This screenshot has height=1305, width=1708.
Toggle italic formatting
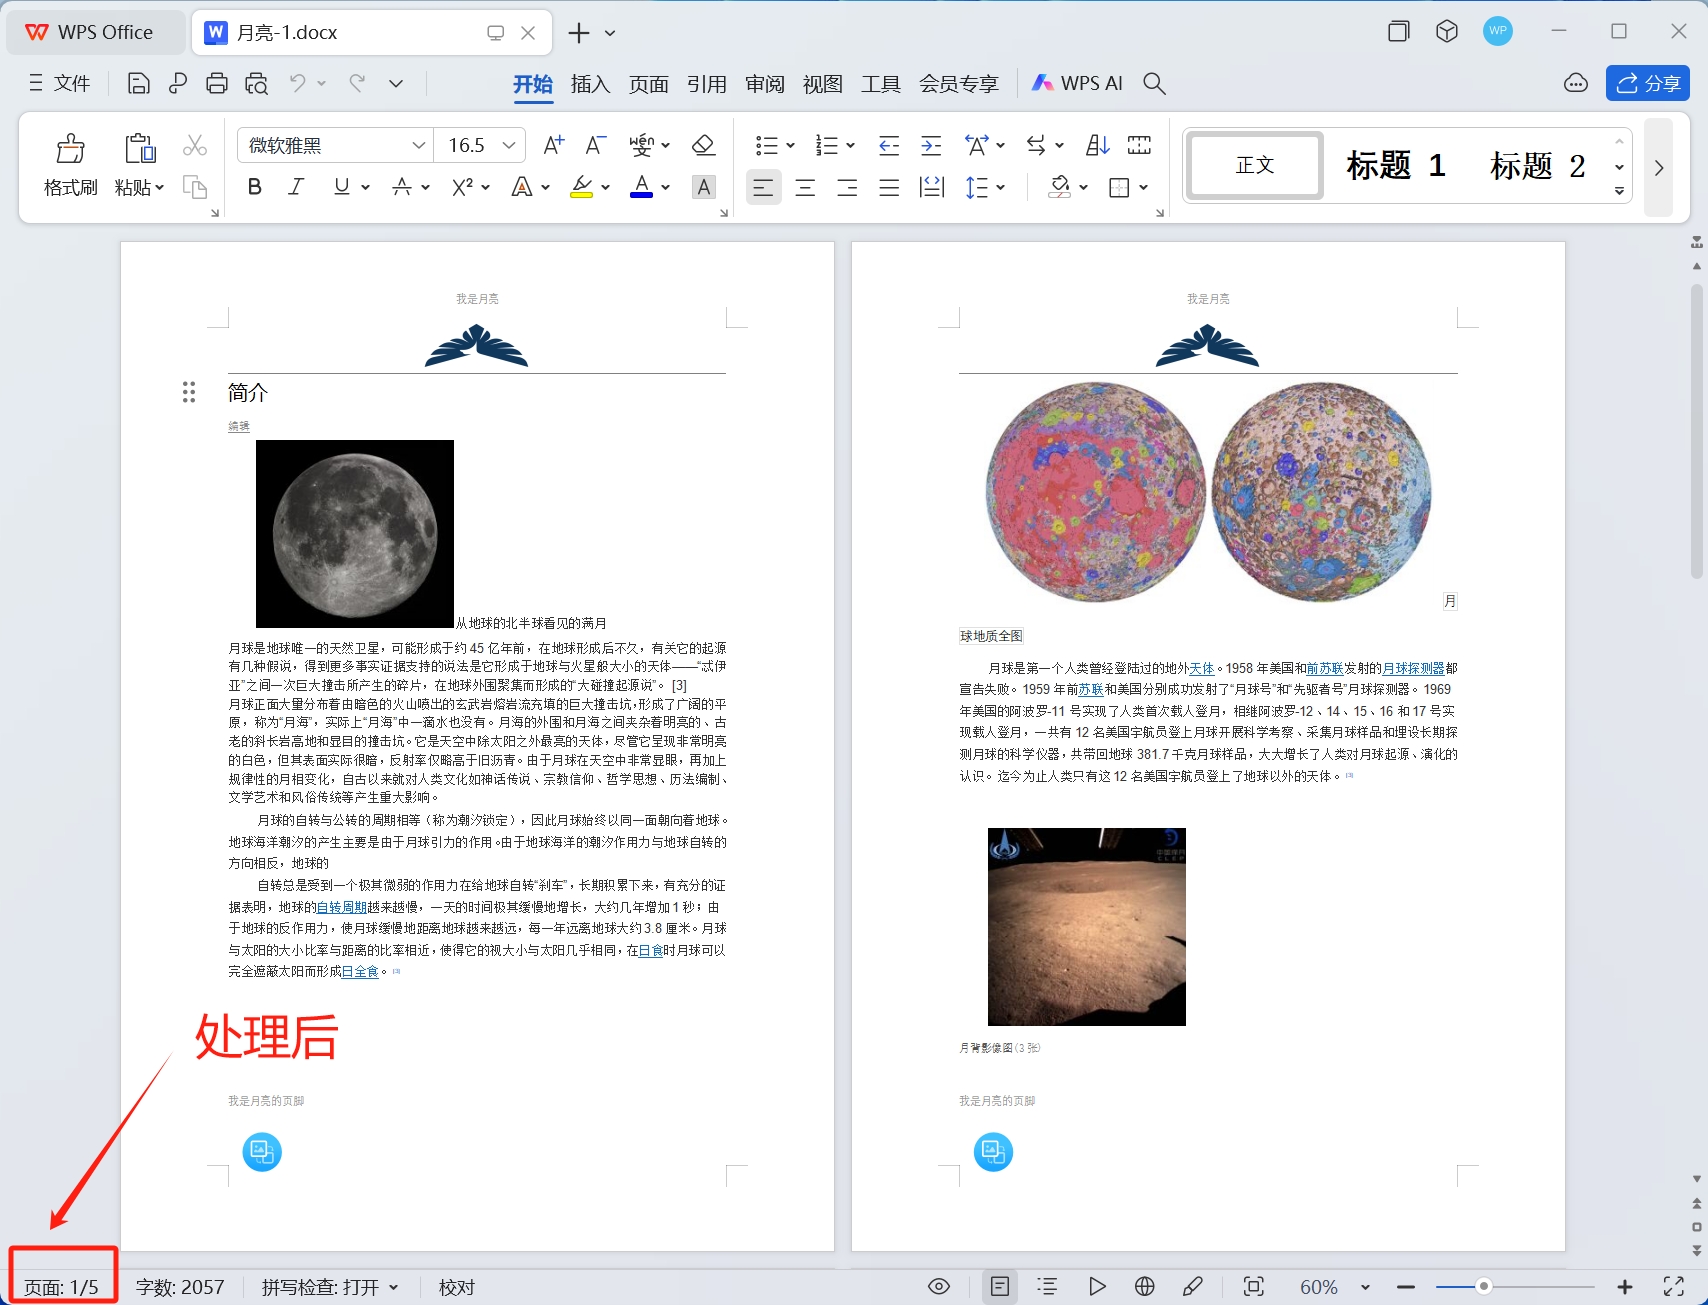[x=295, y=187]
